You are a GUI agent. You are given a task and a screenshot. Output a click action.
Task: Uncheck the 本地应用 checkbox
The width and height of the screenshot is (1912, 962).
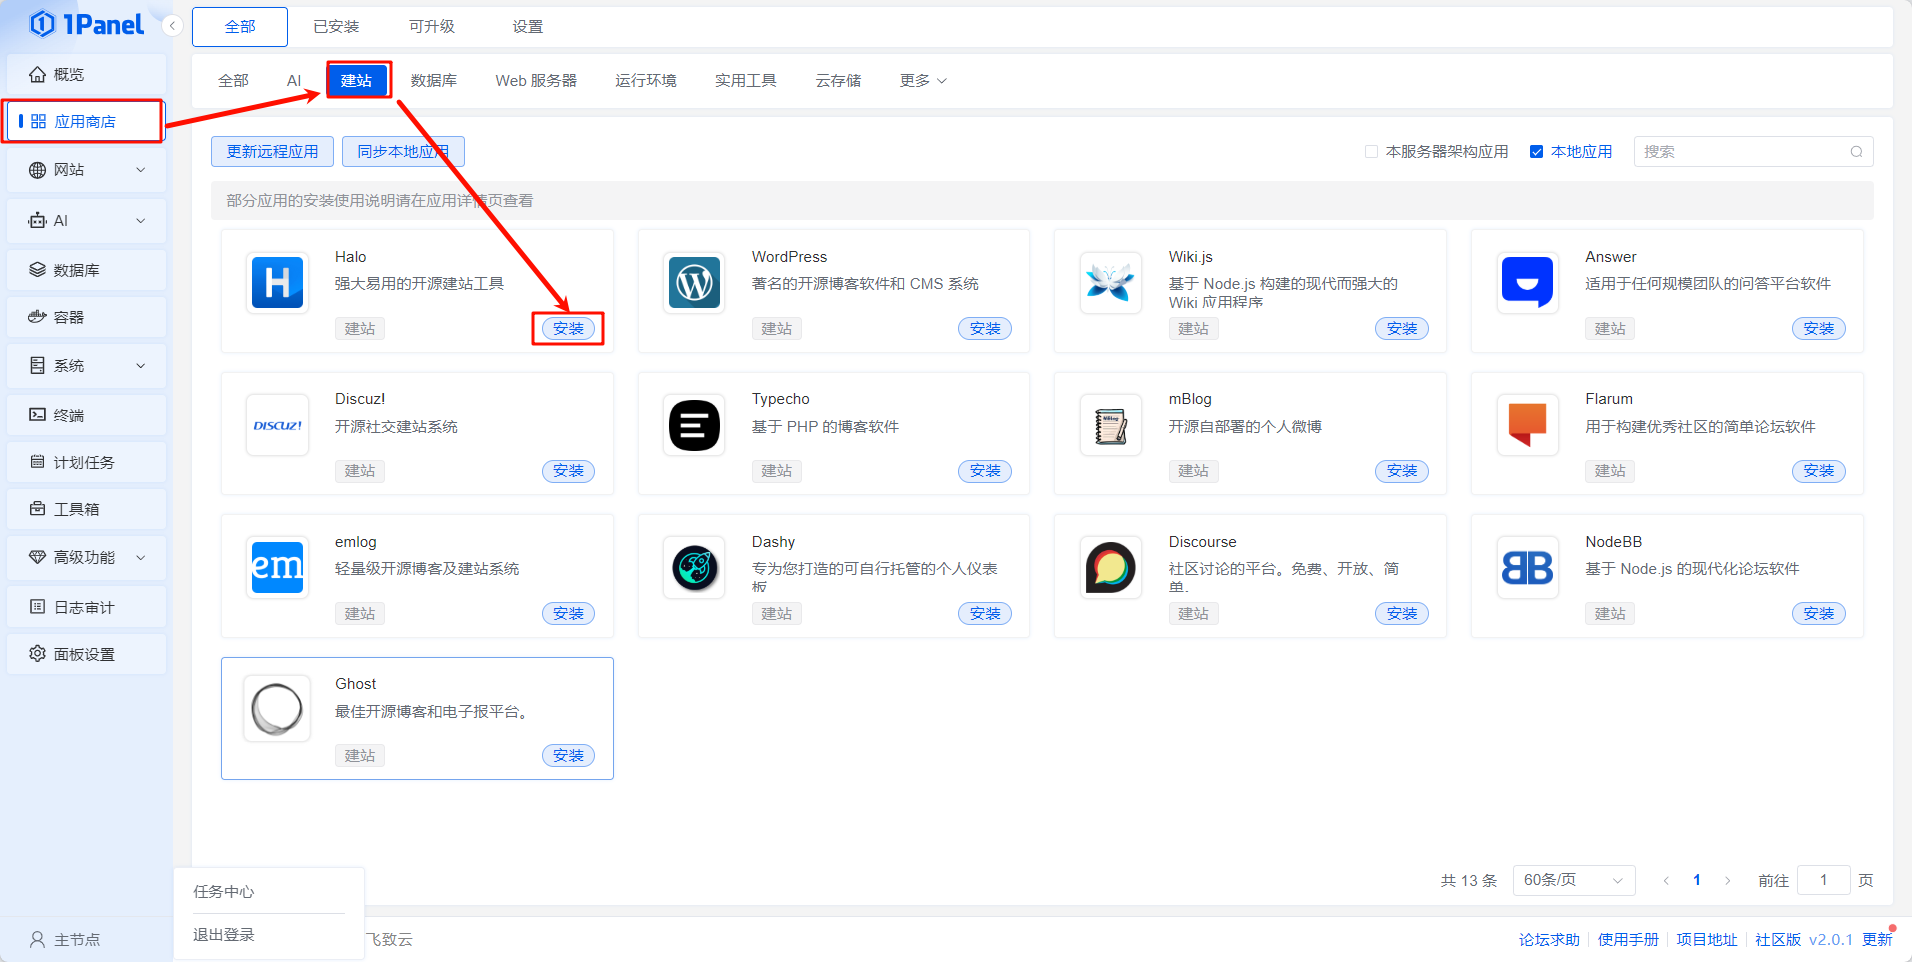[1536, 152]
